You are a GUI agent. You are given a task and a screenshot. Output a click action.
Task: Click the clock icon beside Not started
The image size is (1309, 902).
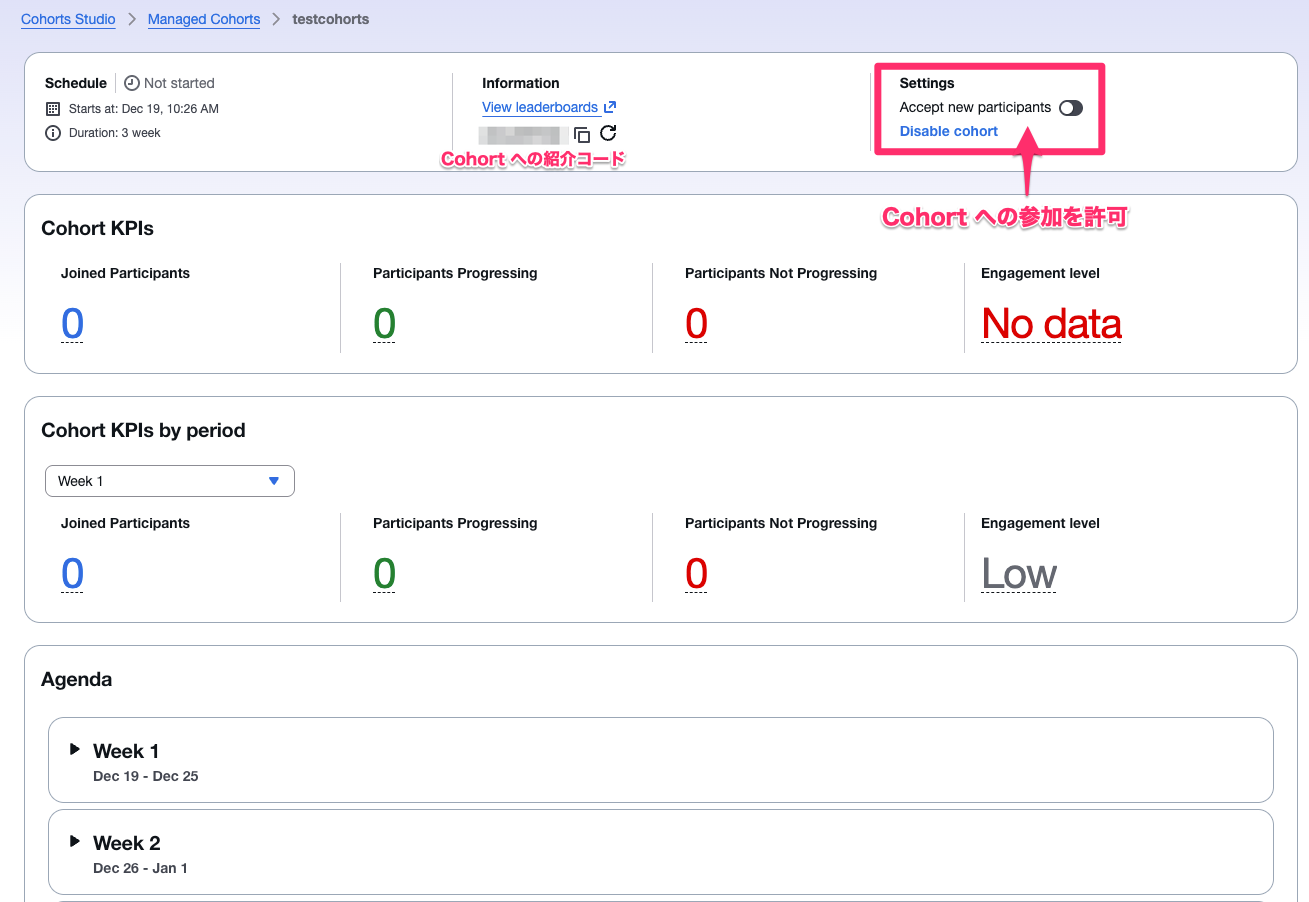click(132, 84)
